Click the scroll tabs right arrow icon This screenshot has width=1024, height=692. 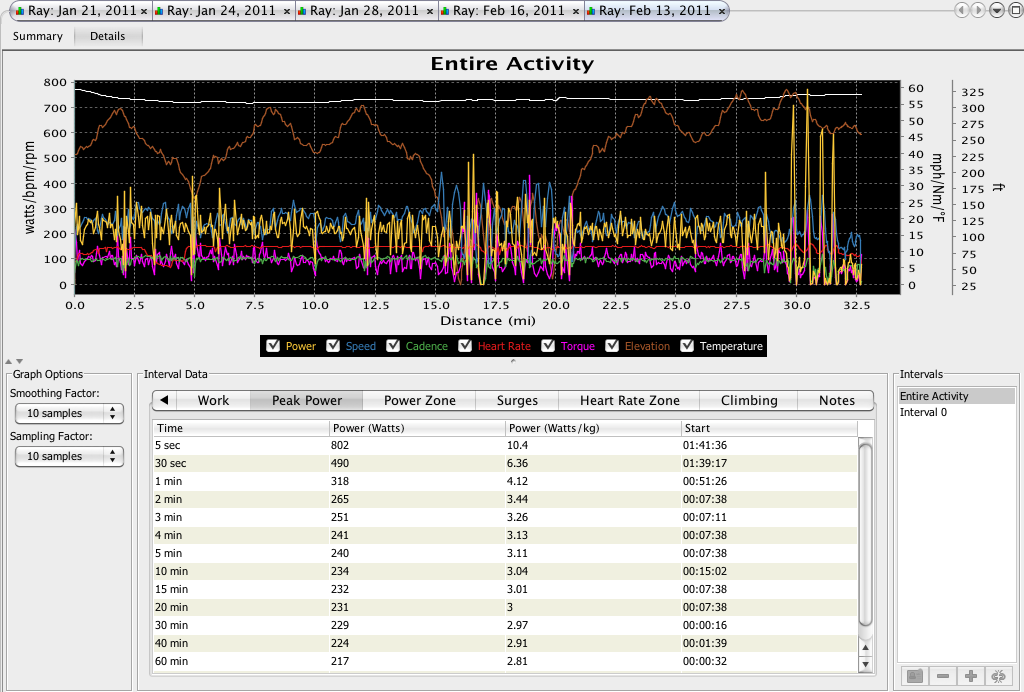[978, 10]
